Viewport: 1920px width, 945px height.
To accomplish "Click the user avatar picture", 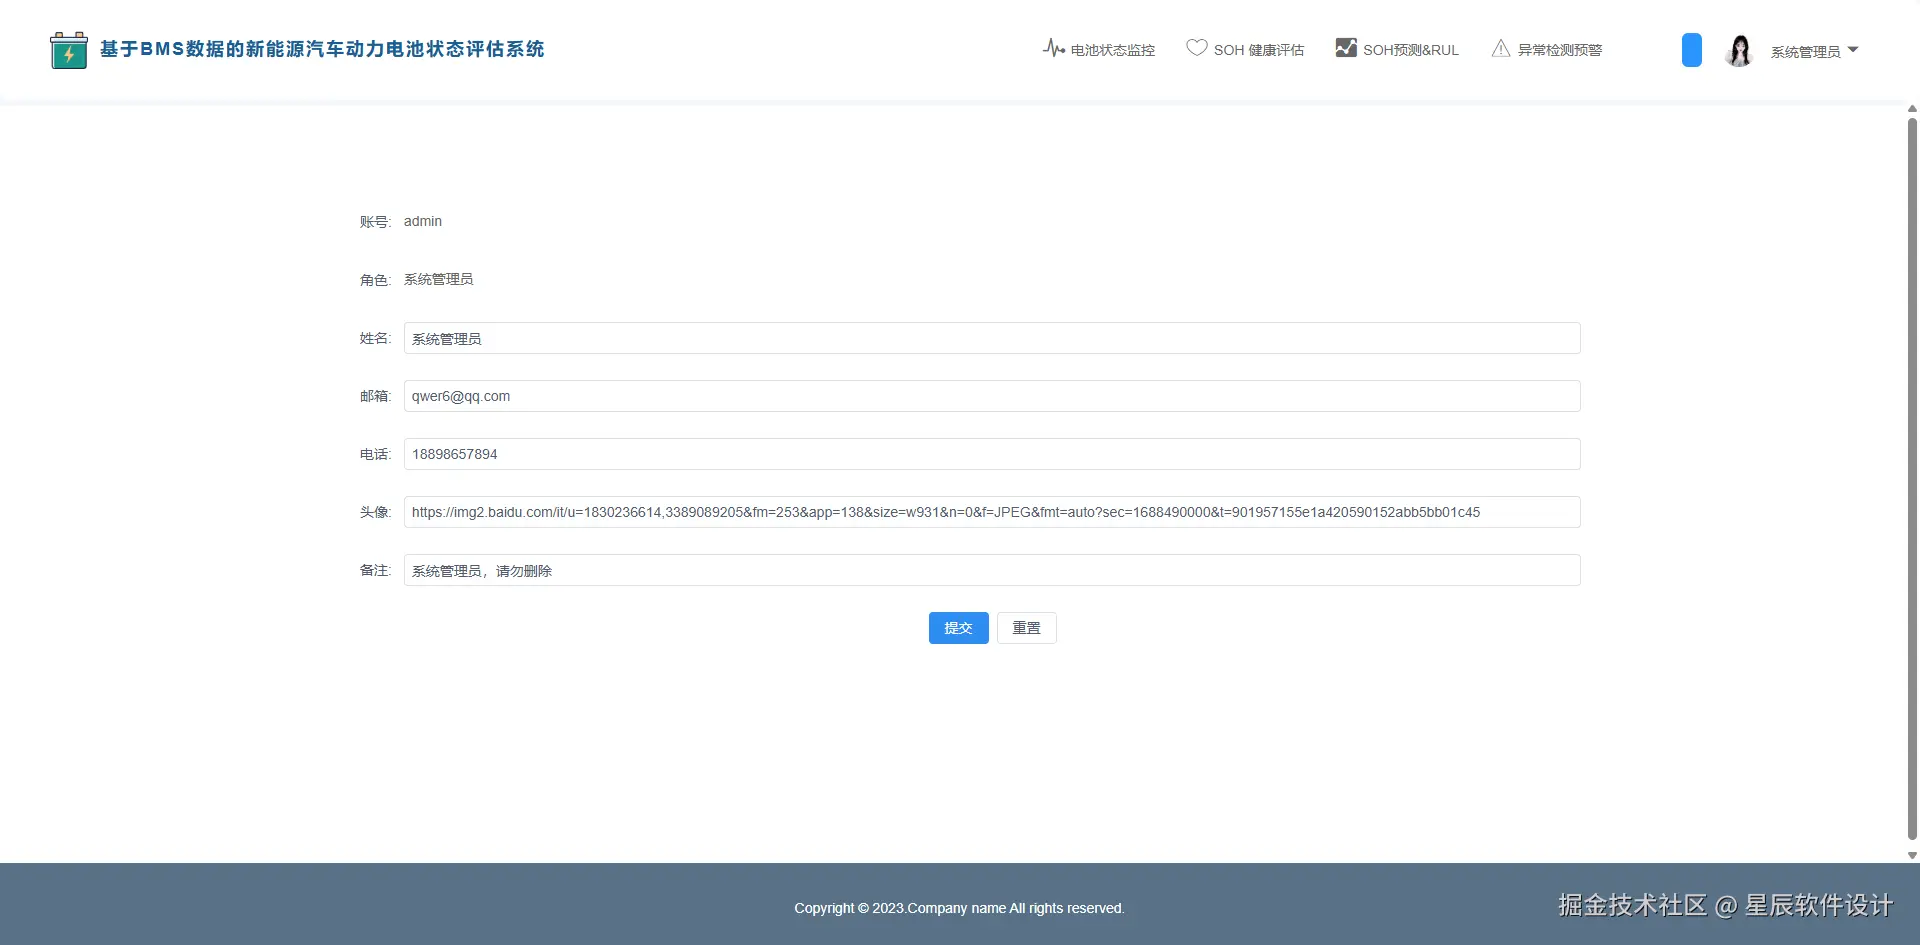I will click(x=1740, y=50).
